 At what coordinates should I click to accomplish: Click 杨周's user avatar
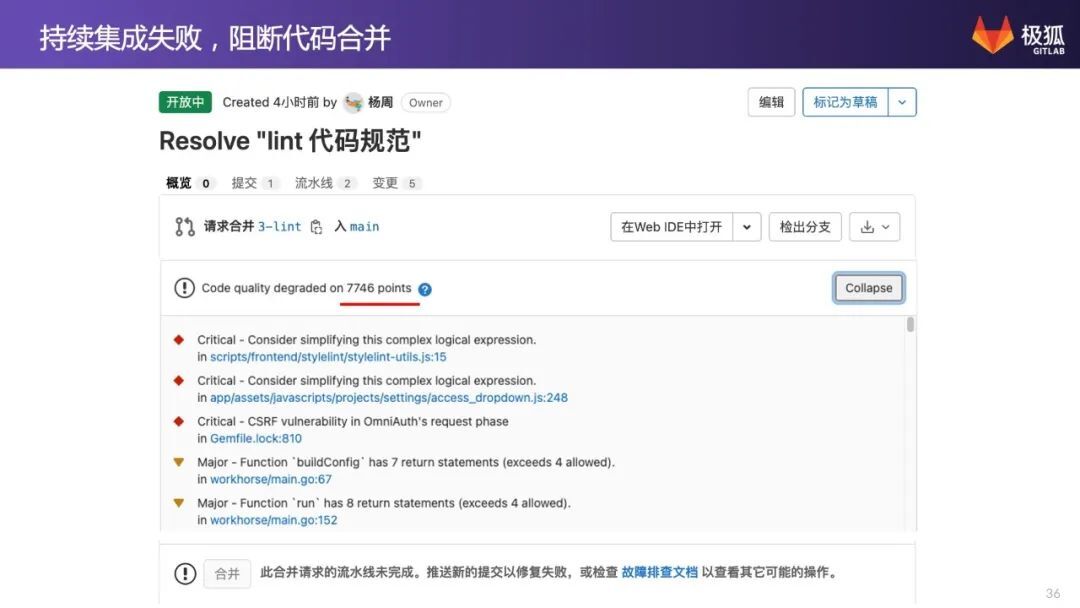353,103
